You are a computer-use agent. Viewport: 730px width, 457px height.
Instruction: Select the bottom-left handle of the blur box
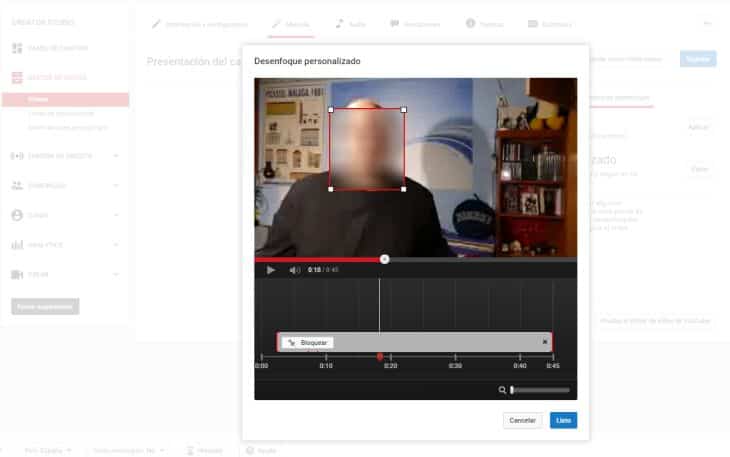pos(331,189)
